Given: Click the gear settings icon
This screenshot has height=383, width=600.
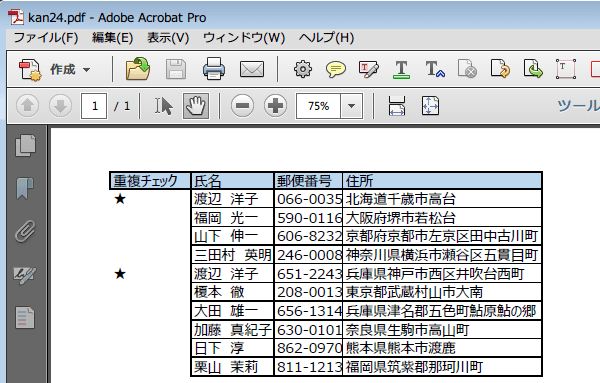Looking at the screenshot, I should pos(303,69).
